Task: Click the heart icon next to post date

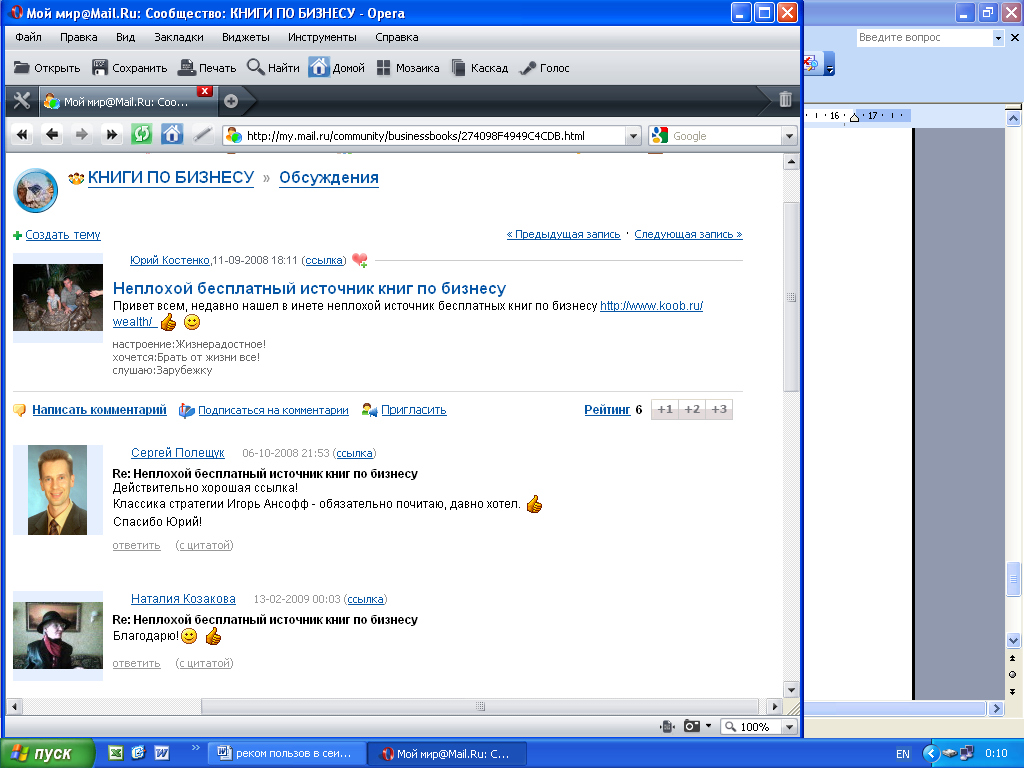Action: [x=359, y=260]
